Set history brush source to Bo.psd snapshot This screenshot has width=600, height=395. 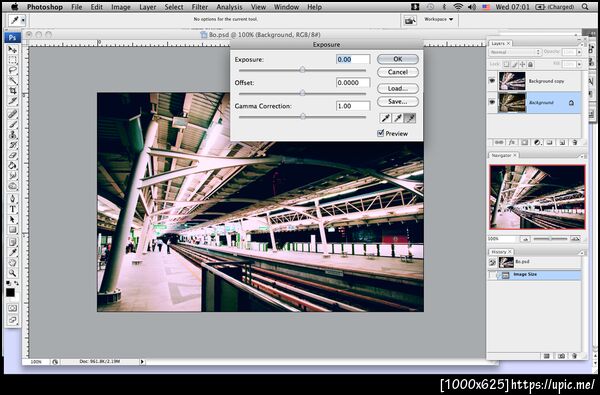coord(492,262)
